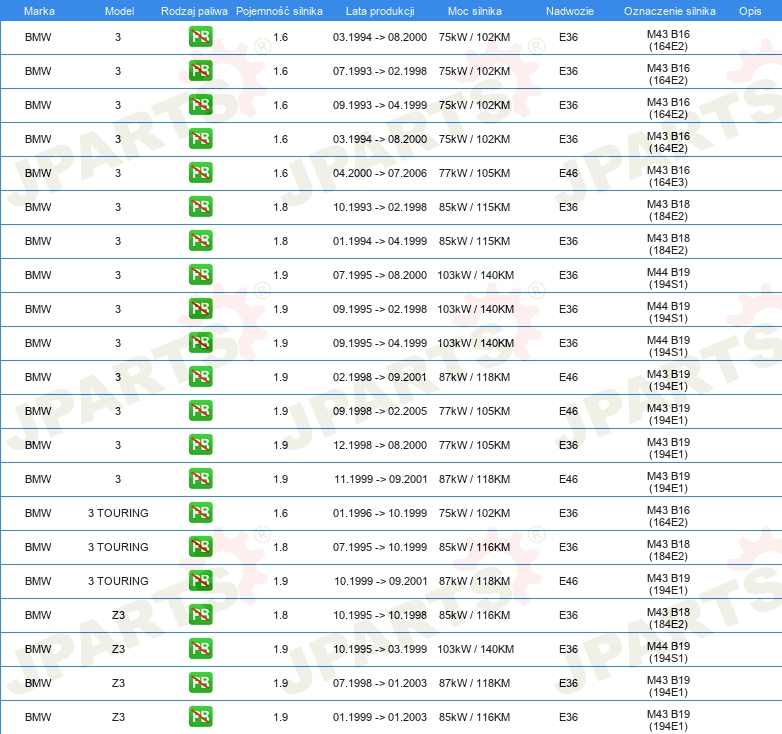Click the Pojemność silnika column header
The height and width of the screenshot is (734, 782).
click(279, 11)
